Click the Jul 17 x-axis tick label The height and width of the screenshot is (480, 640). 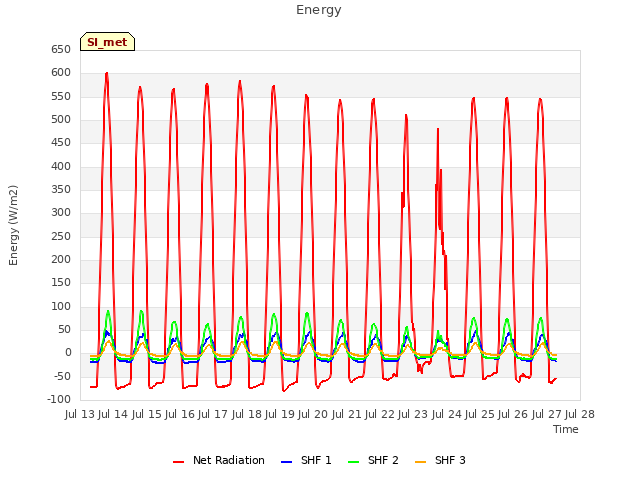[x=213, y=414]
